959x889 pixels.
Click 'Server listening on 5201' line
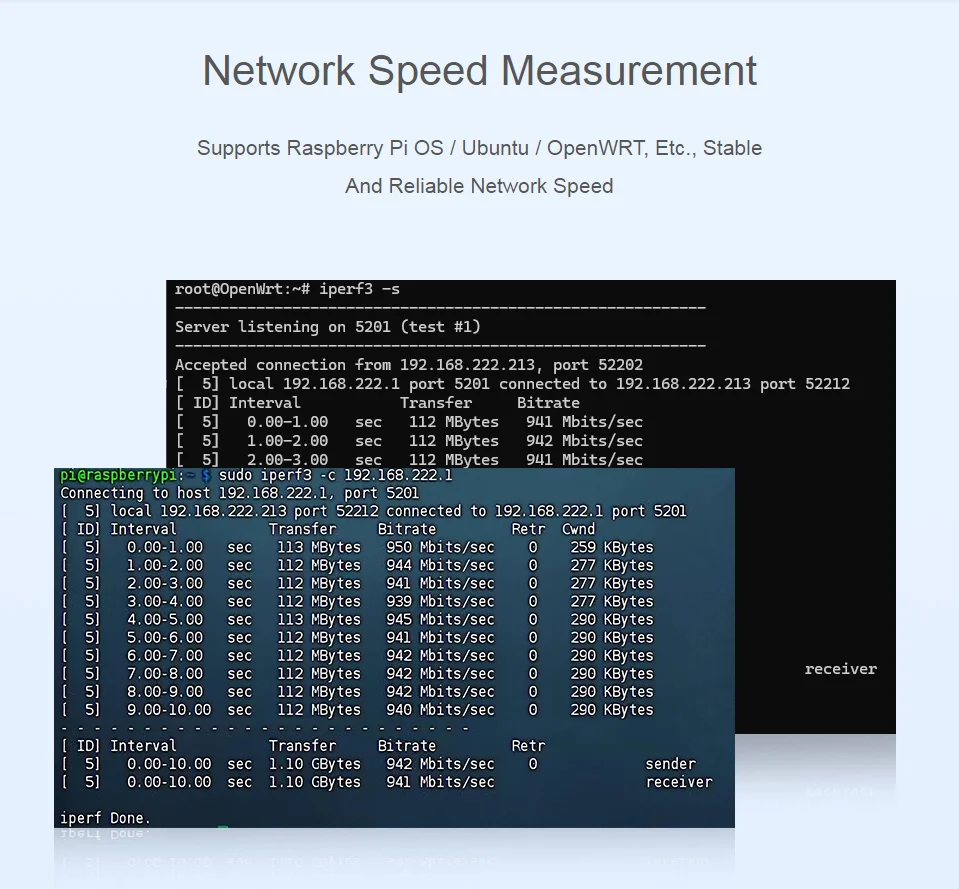[x=328, y=326]
